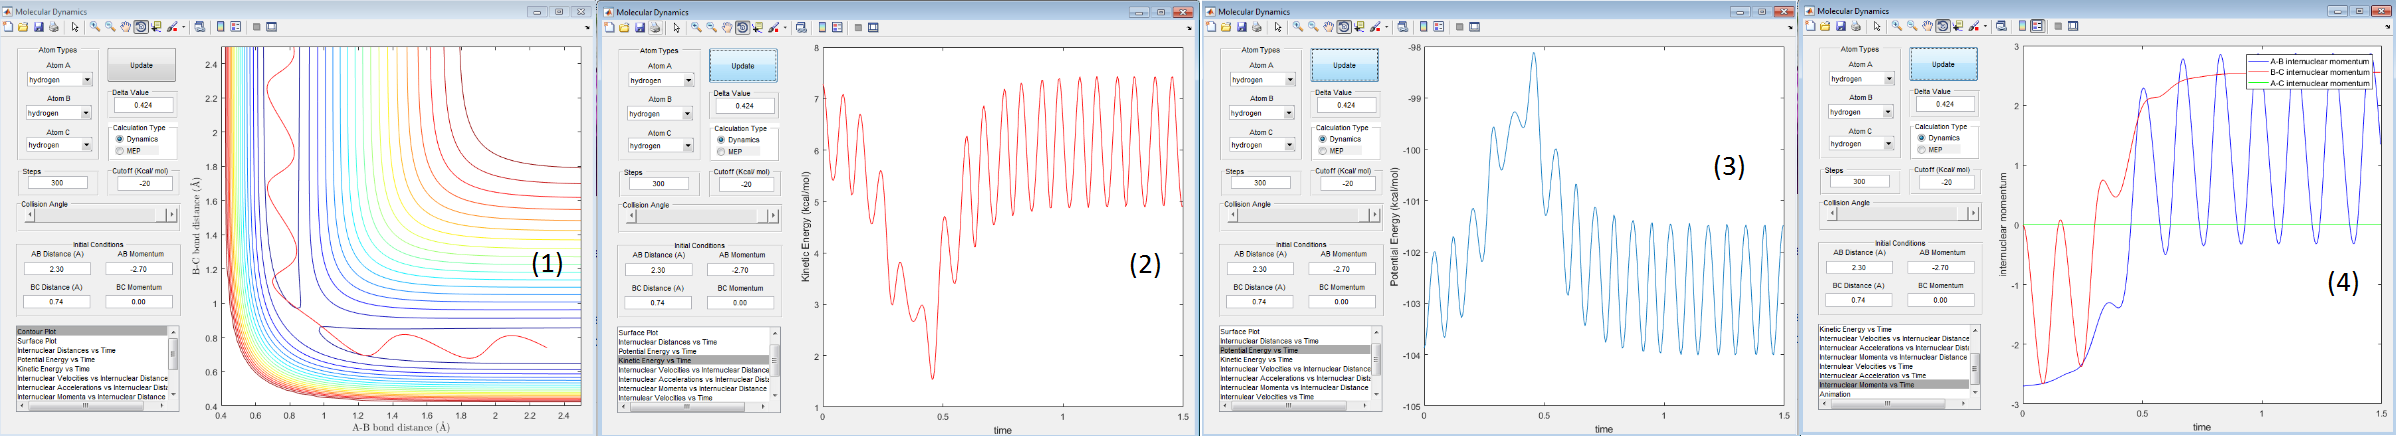Image resolution: width=2396 pixels, height=436 pixels.
Task: Toggle Insert Legend icon in momentum plot window
Action: coord(2037,26)
